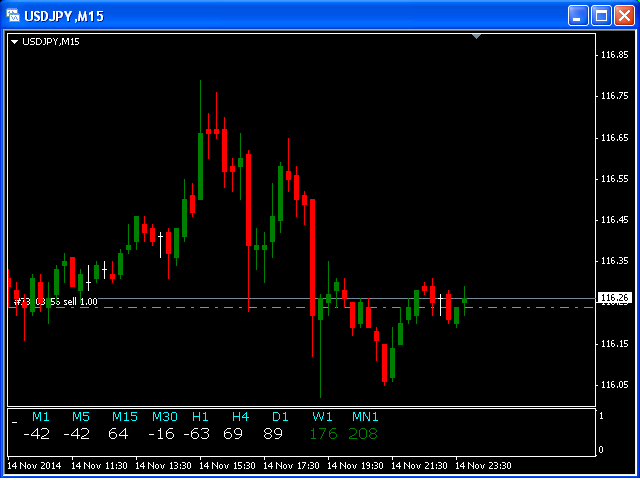Click the chart window icon in title bar
Screen dimensions: 640x480
(x=13, y=16)
